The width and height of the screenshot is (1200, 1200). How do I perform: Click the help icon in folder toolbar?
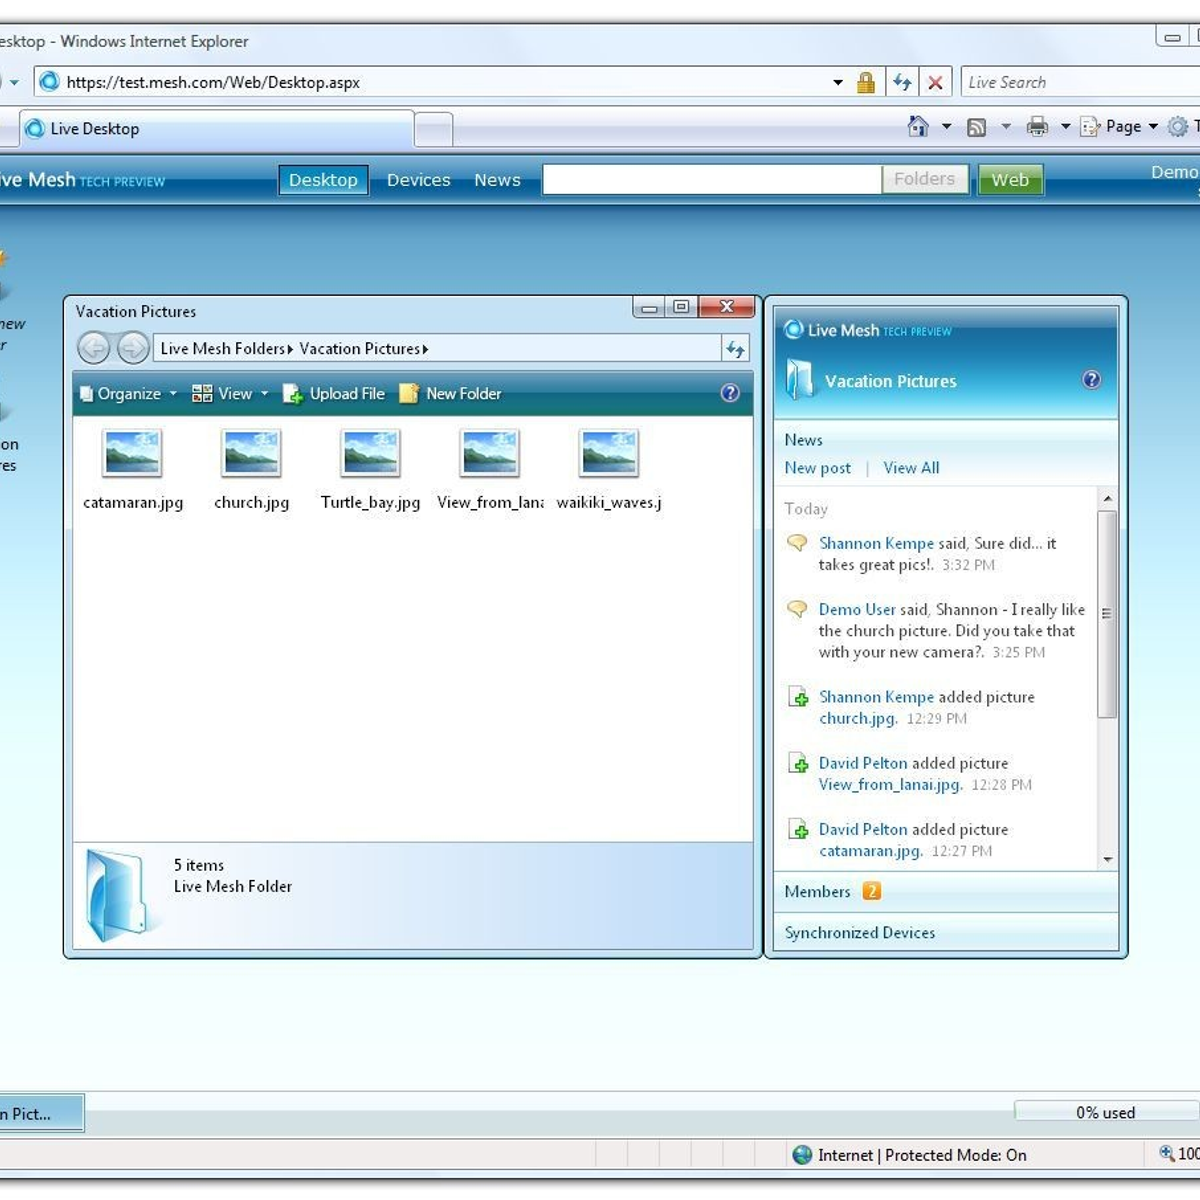(730, 393)
